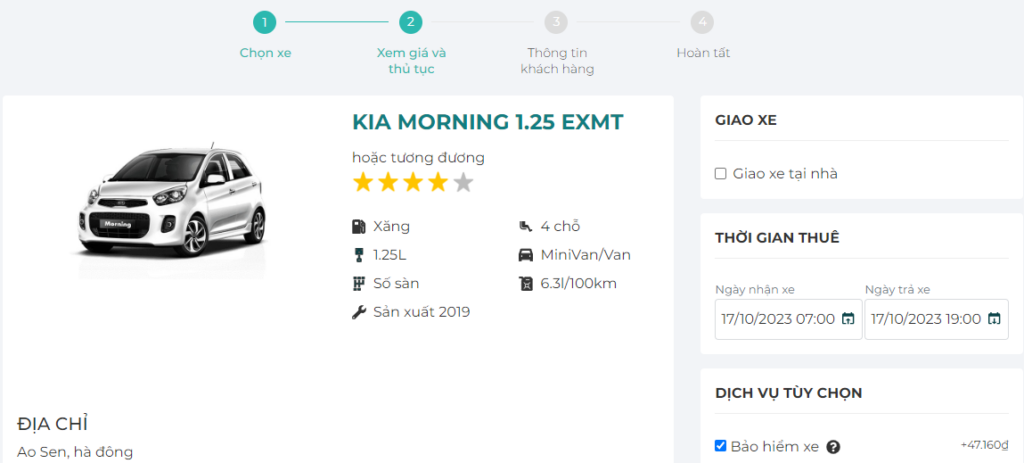
Task: Click the gearbox icon beside Số sàn
Action: 359,283
